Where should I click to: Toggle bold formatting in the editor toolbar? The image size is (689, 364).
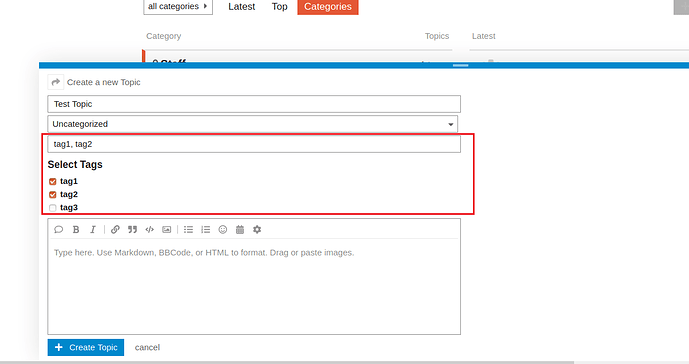76,229
